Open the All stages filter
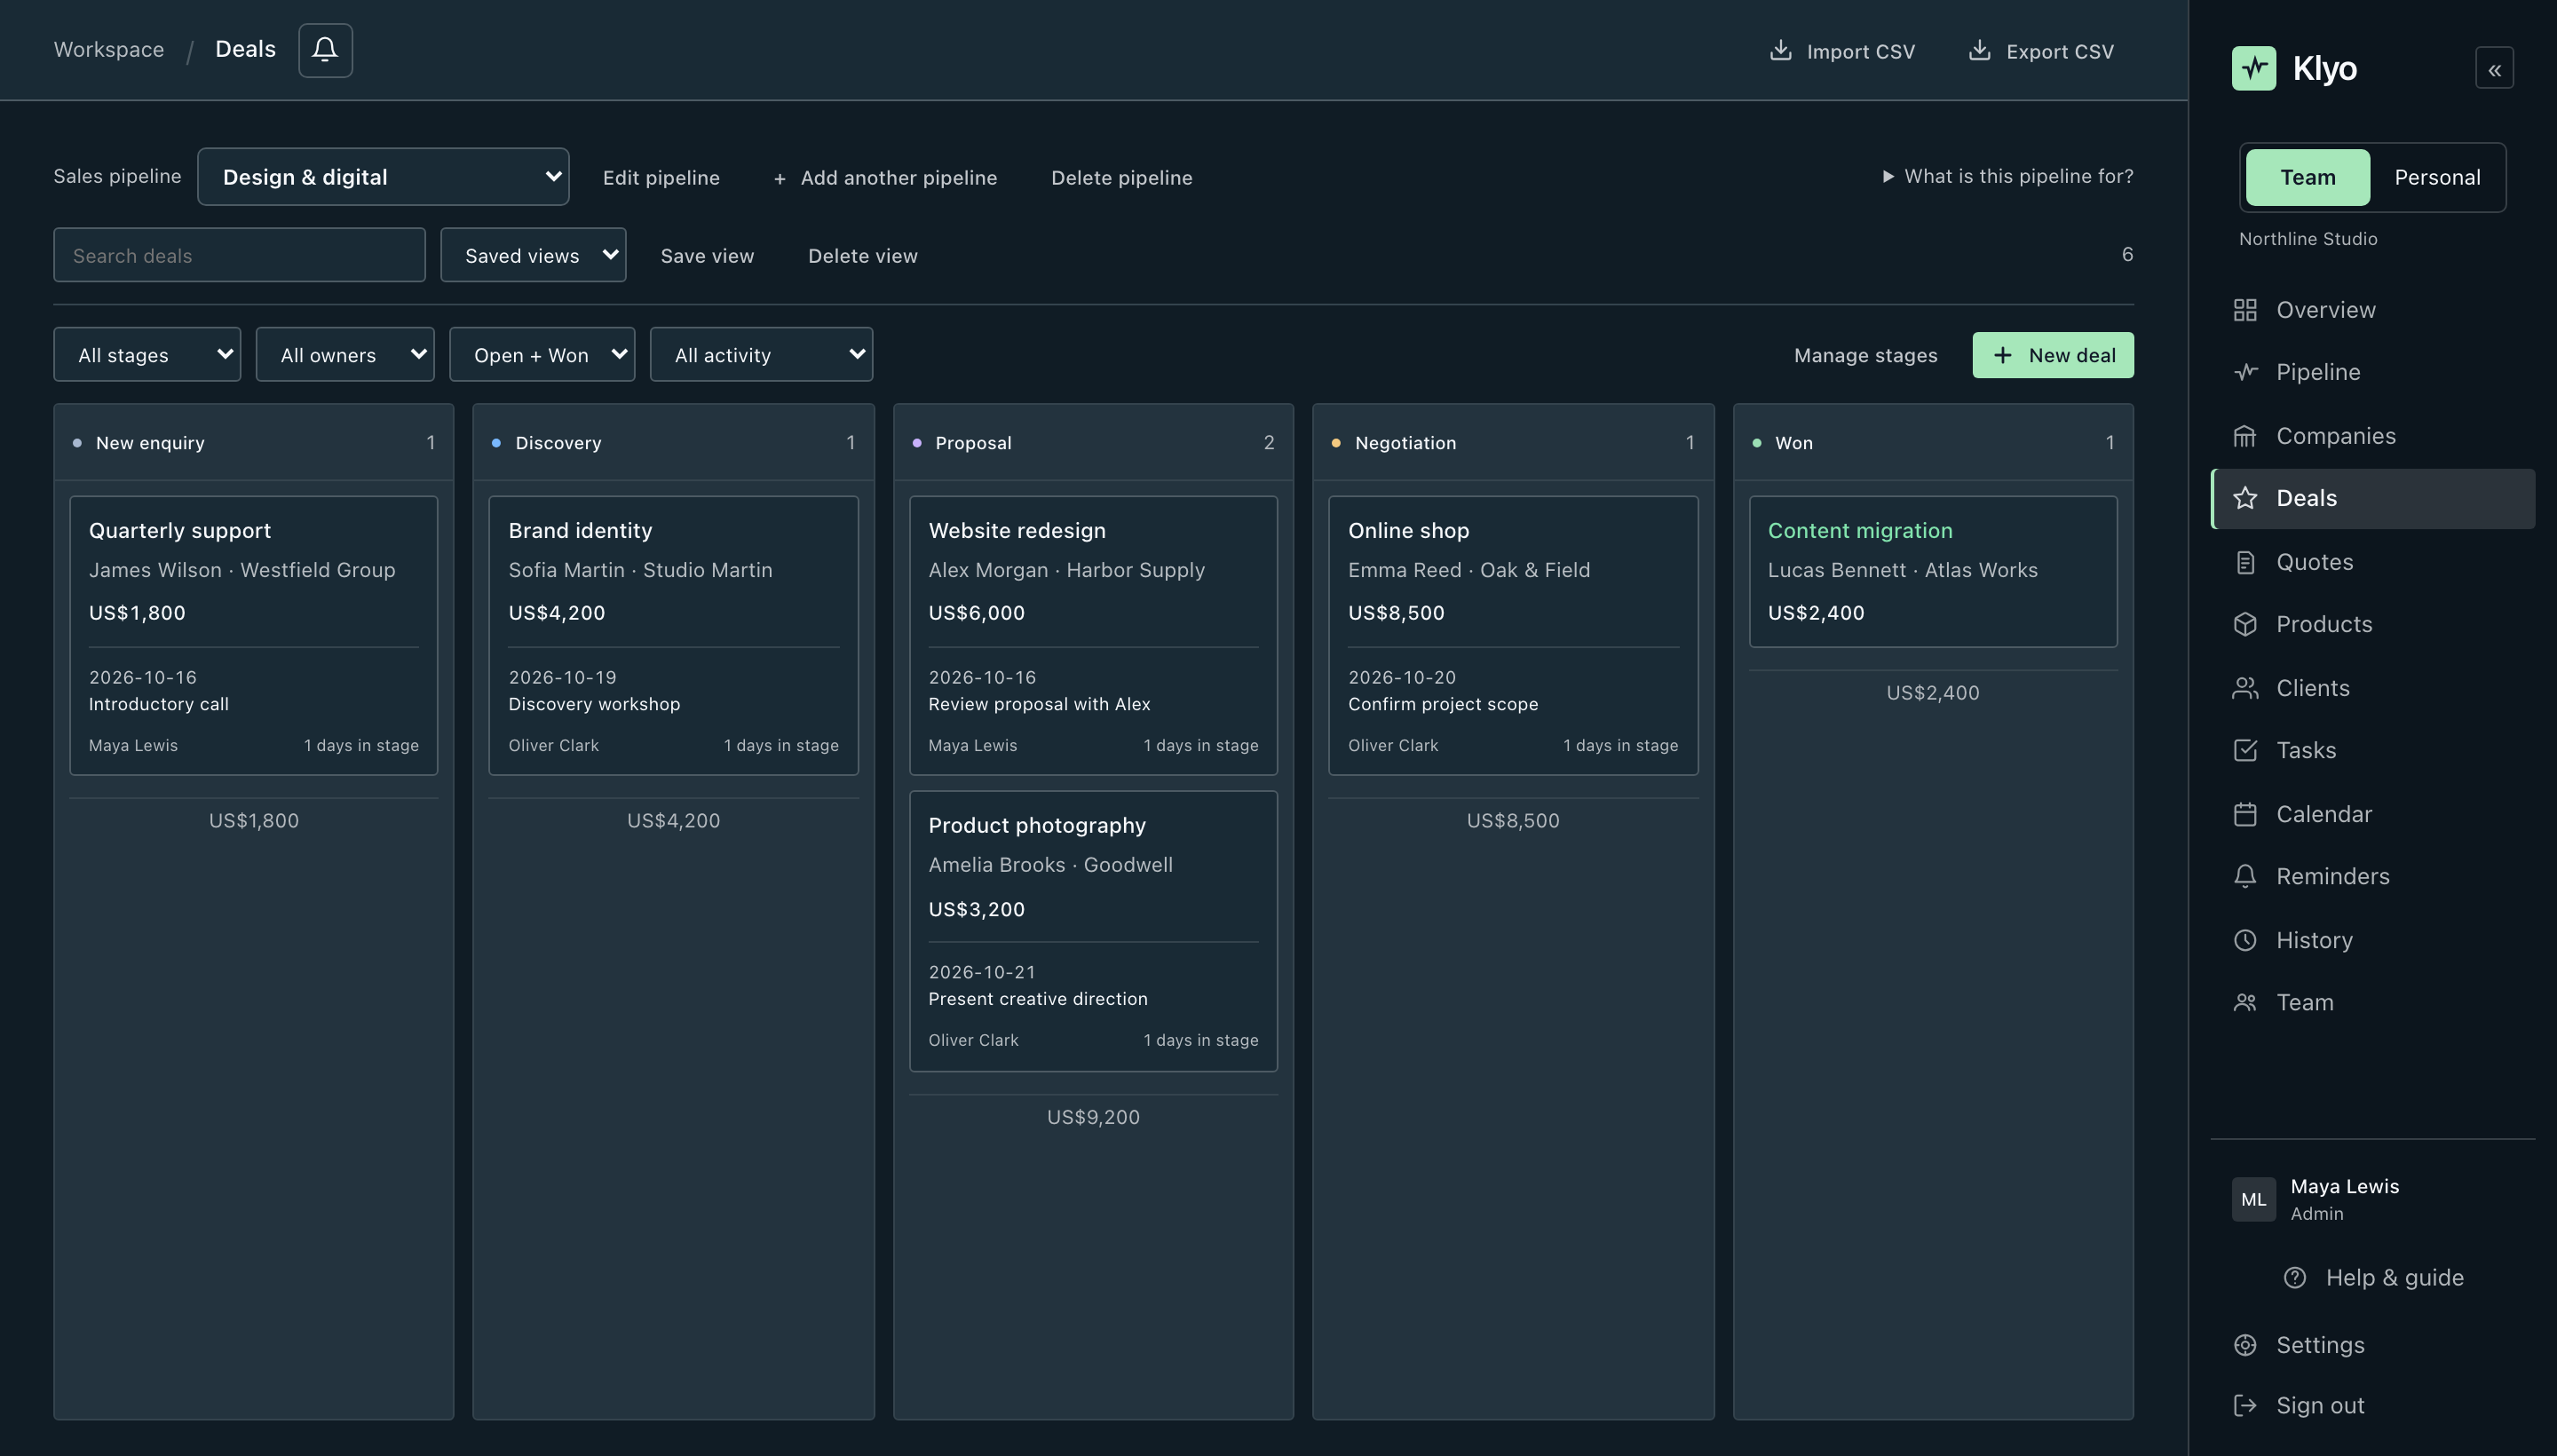 tap(147, 354)
